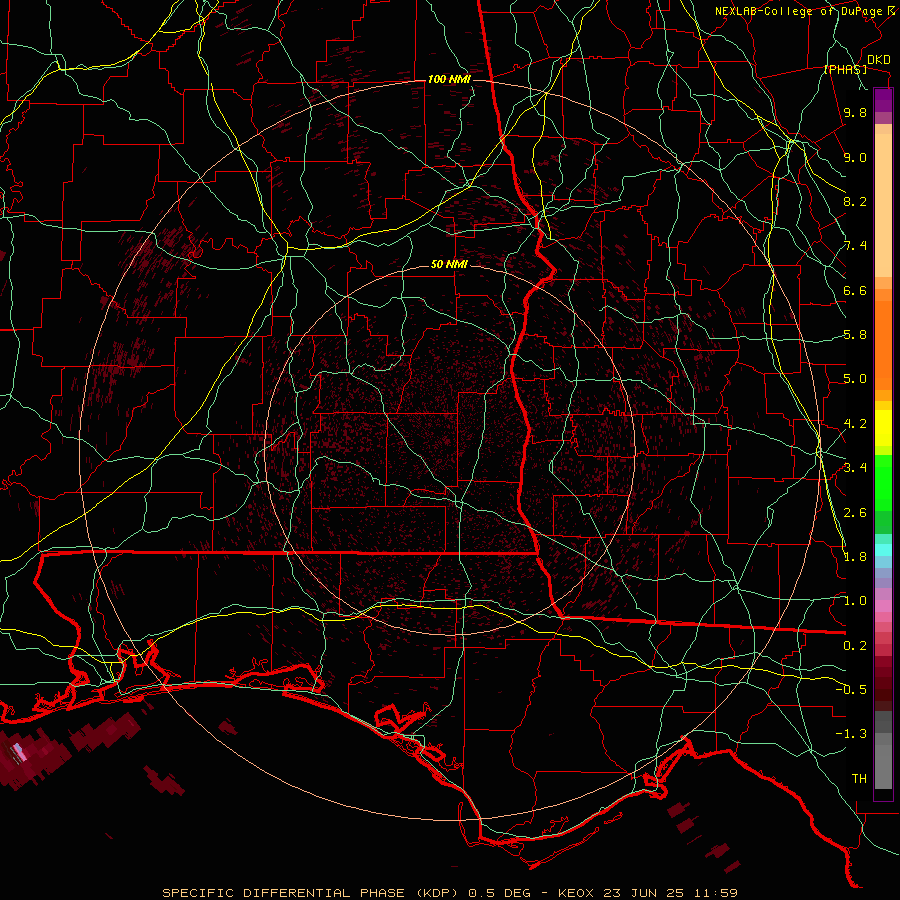
Task: Click the 5.8 value on the scale
Action: pyautogui.click(x=855, y=335)
